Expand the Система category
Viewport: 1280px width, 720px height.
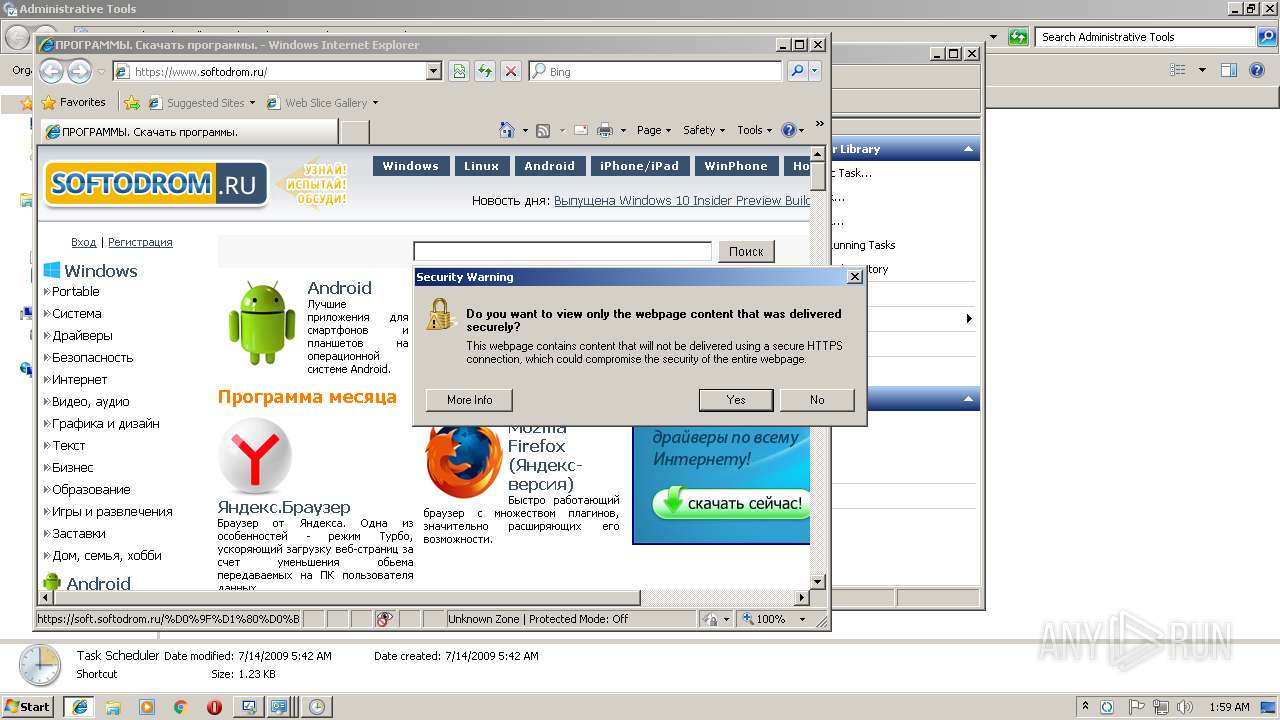[76, 313]
